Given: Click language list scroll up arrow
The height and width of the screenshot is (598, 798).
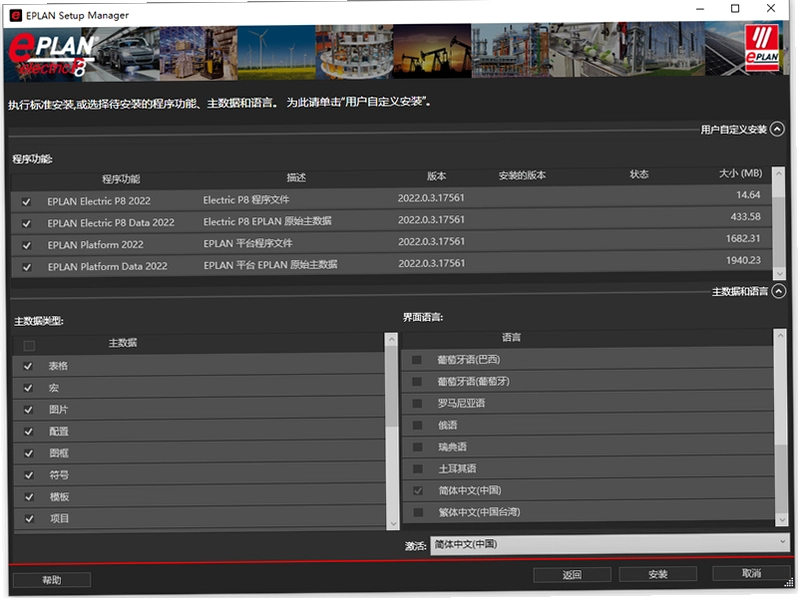Looking at the screenshot, I should 780,335.
